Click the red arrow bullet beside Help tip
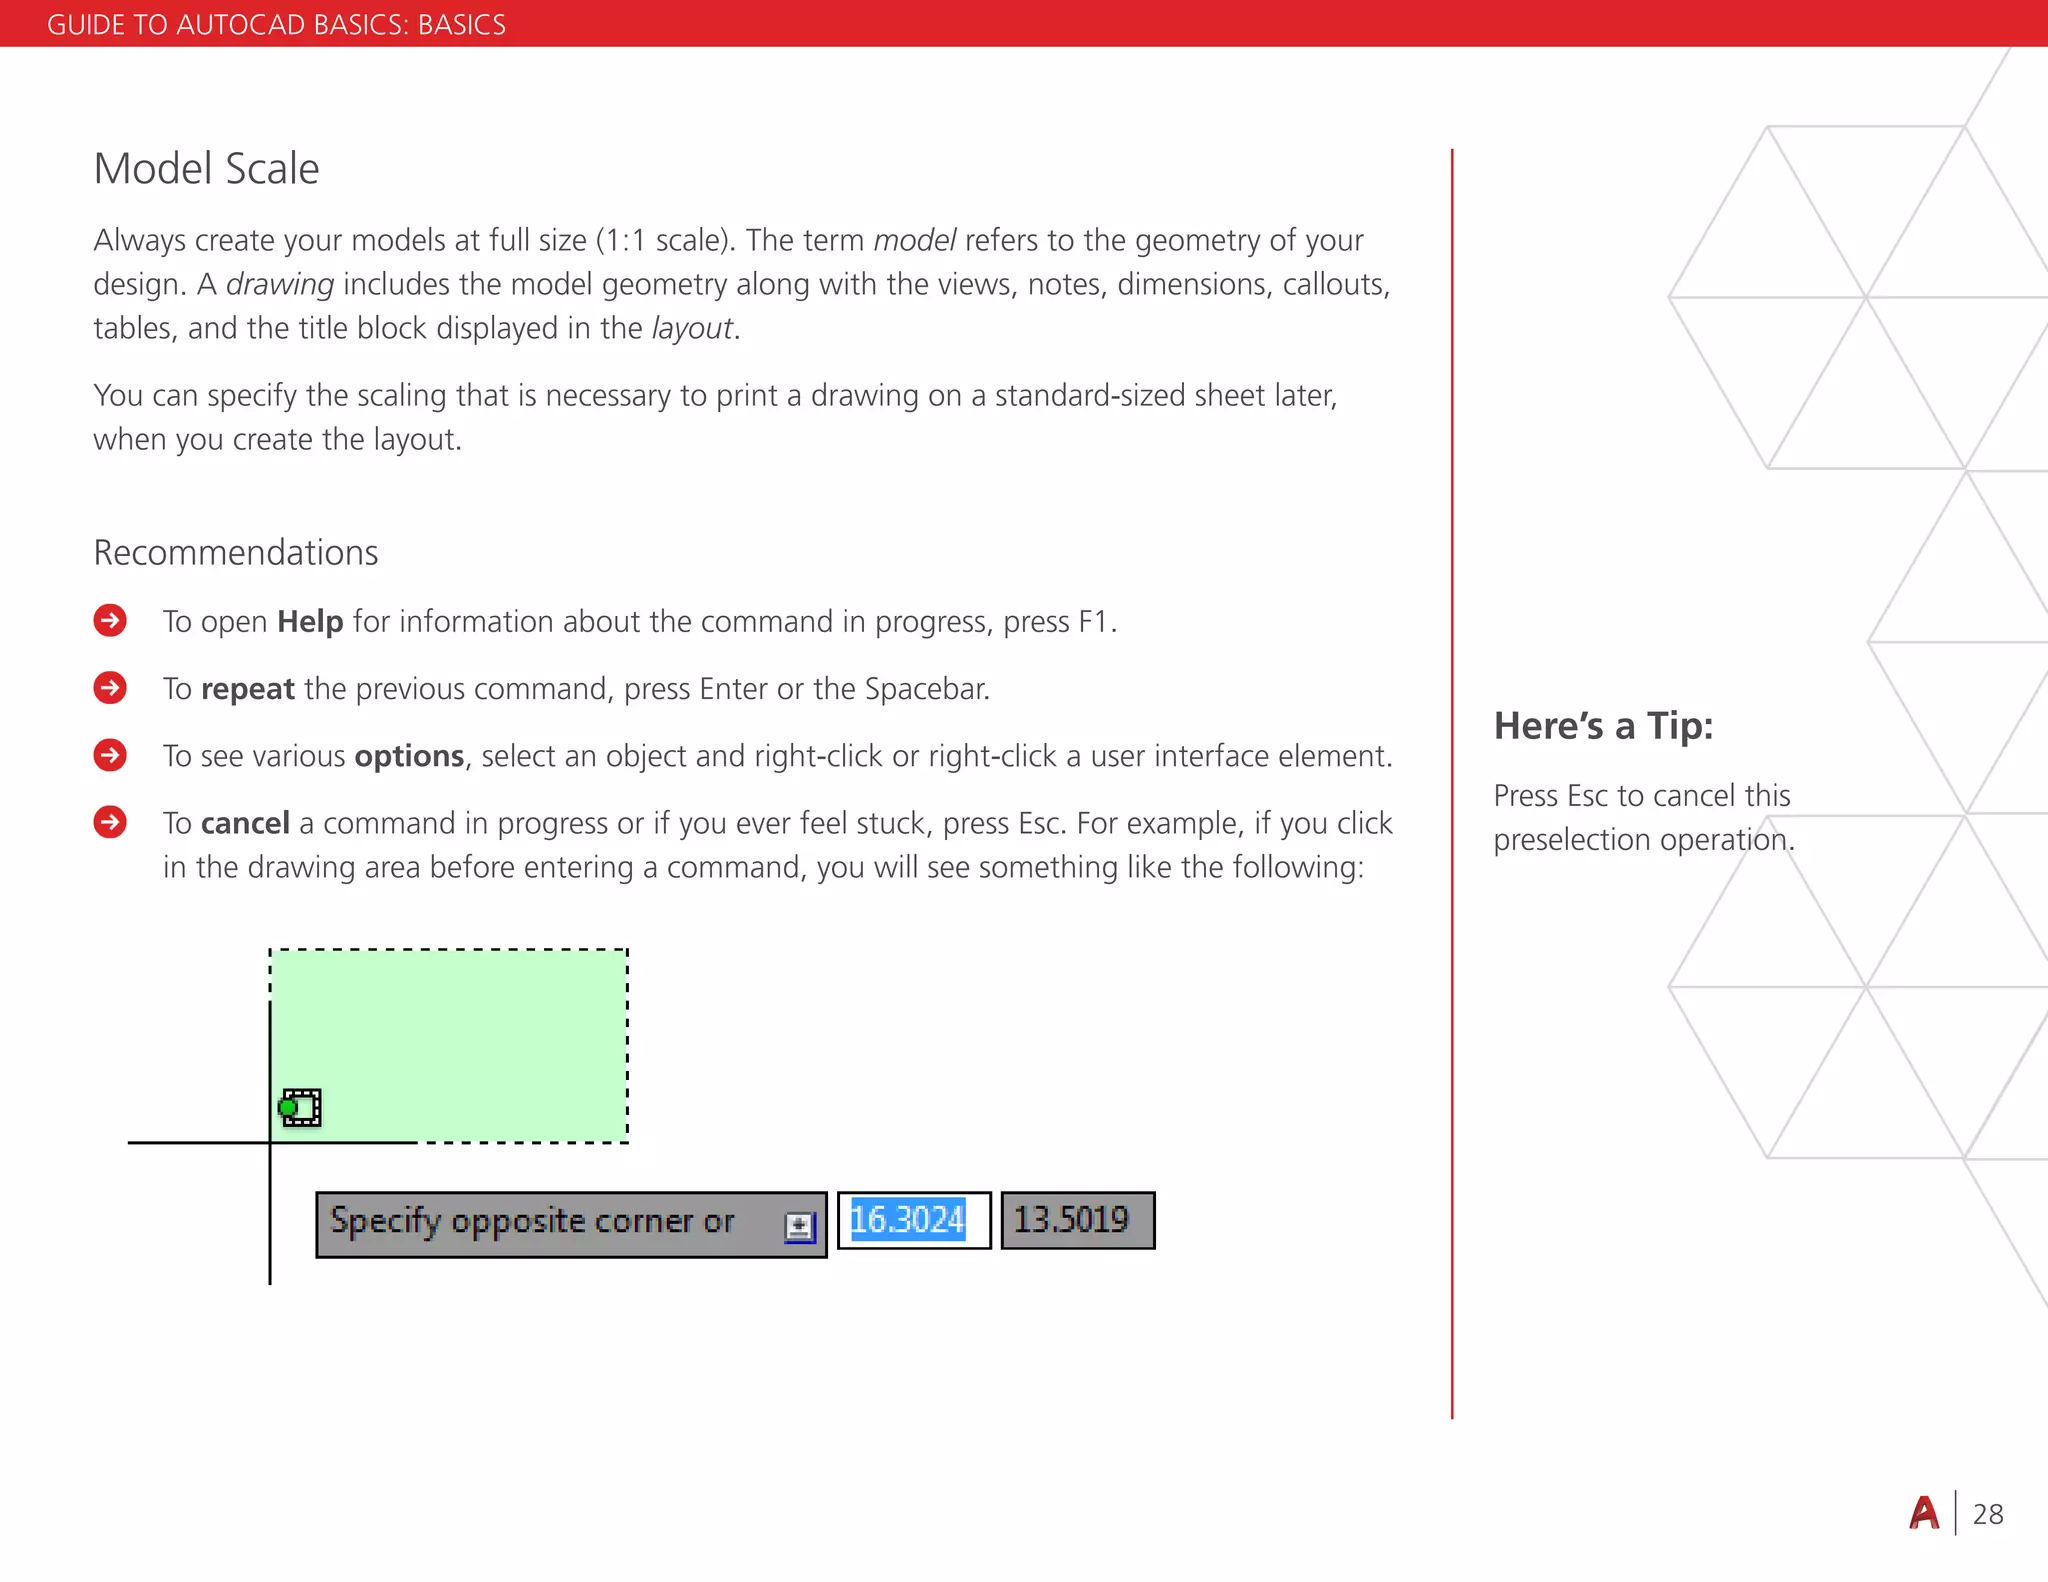The image size is (2048, 1582). pos(110,621)
